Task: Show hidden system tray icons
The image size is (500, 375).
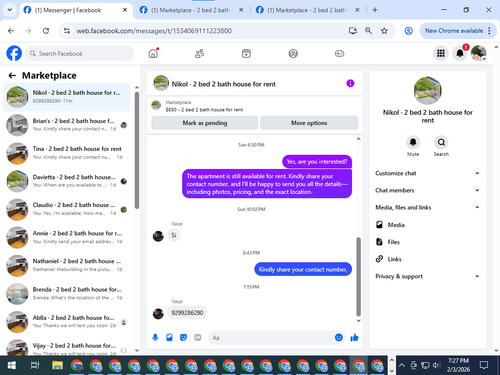Action: (x=402, y=365)
